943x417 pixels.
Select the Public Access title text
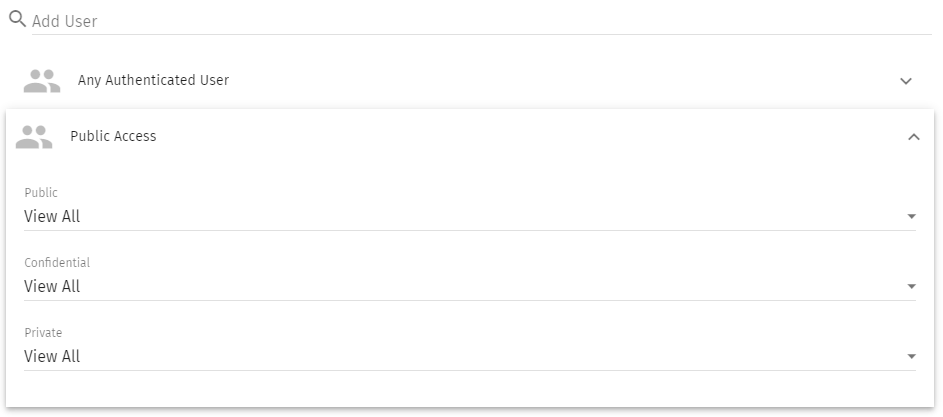tap(113, 136)
